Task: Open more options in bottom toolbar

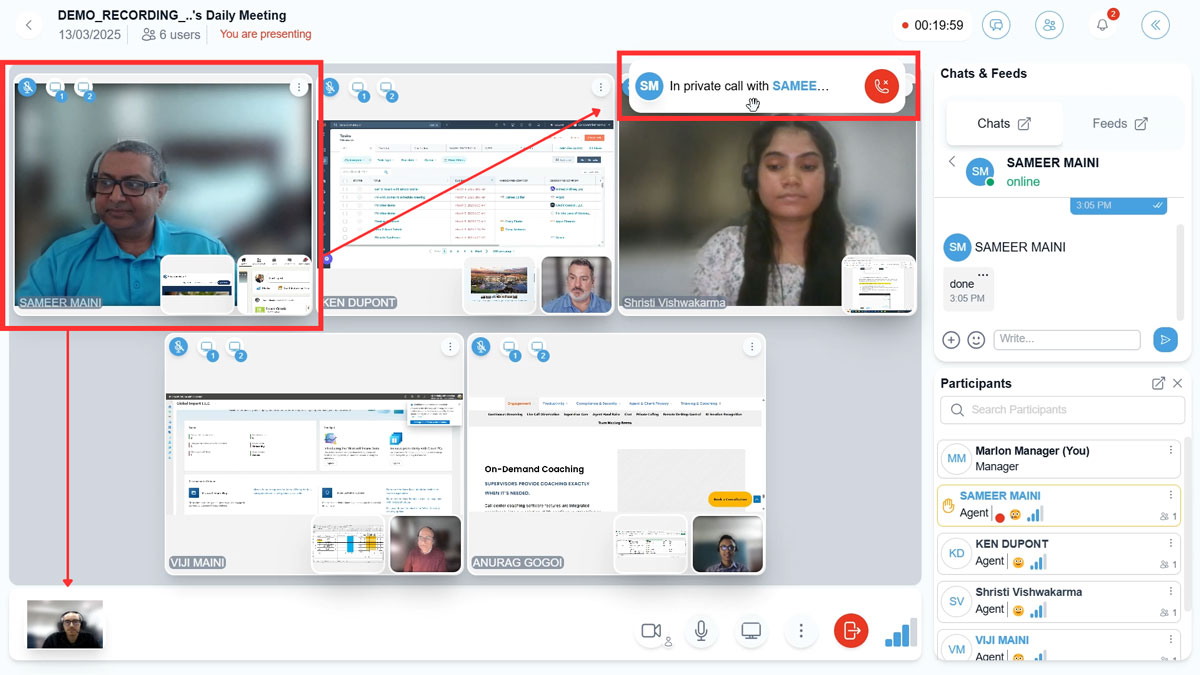Action: tap(801, 631)
